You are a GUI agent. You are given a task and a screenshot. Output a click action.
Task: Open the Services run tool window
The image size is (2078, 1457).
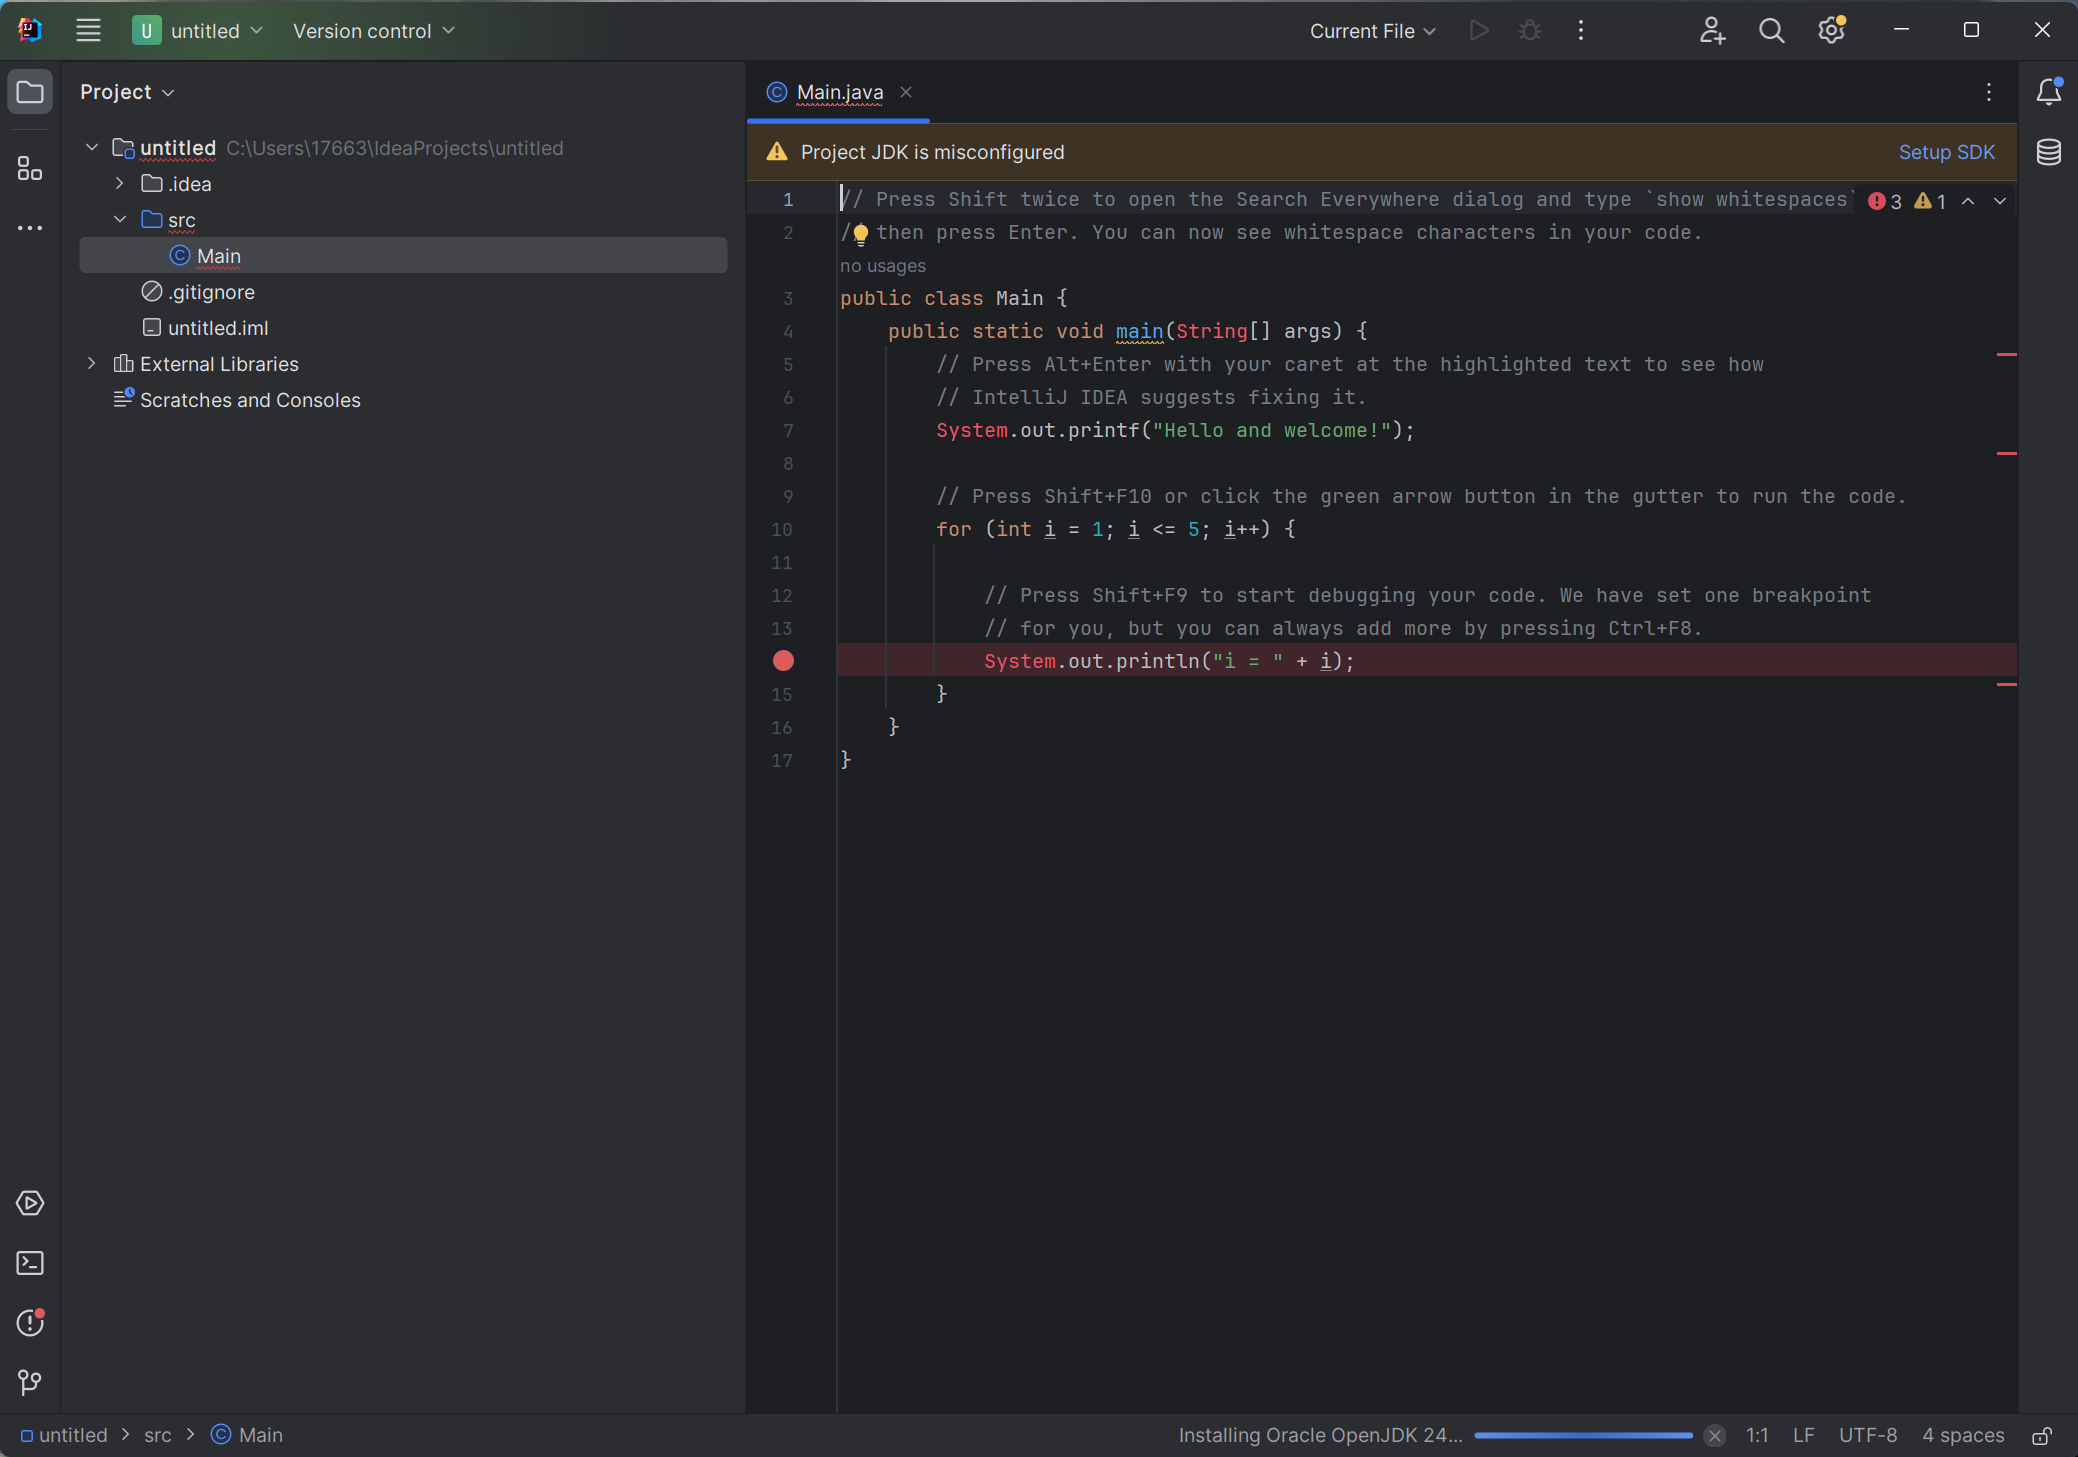pyautogui.click(x=30, y=1203)
